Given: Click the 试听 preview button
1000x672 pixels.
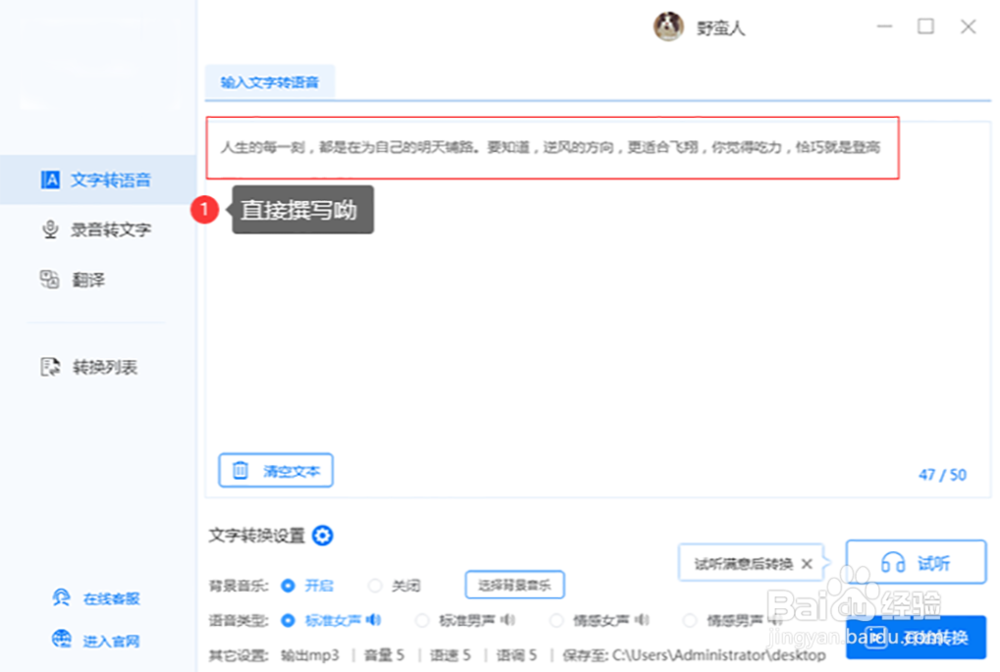Looking at the screenshot, I should 916,562.
